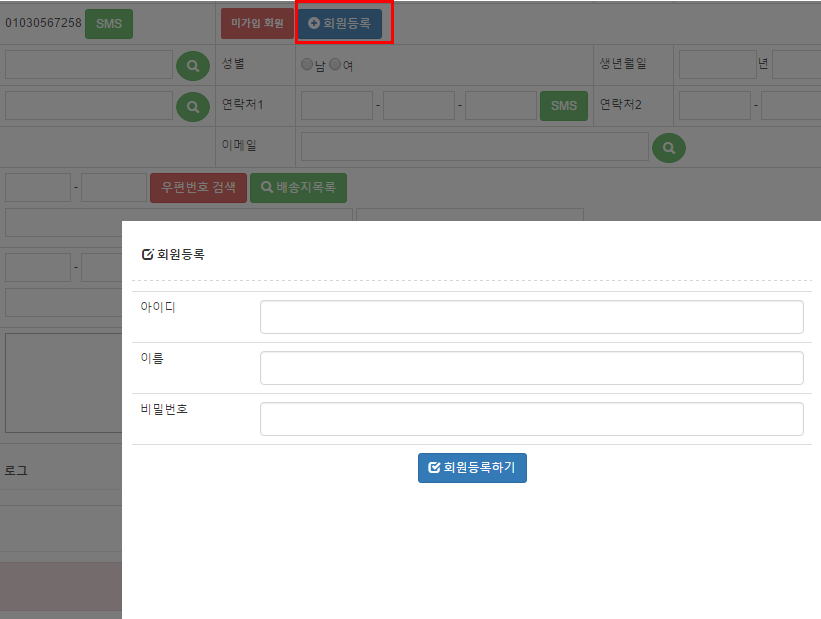Image resolution: width=821 pixels, height=619 pixels.
Task: Select the 여 gender radio button
Action: (335, 65)
